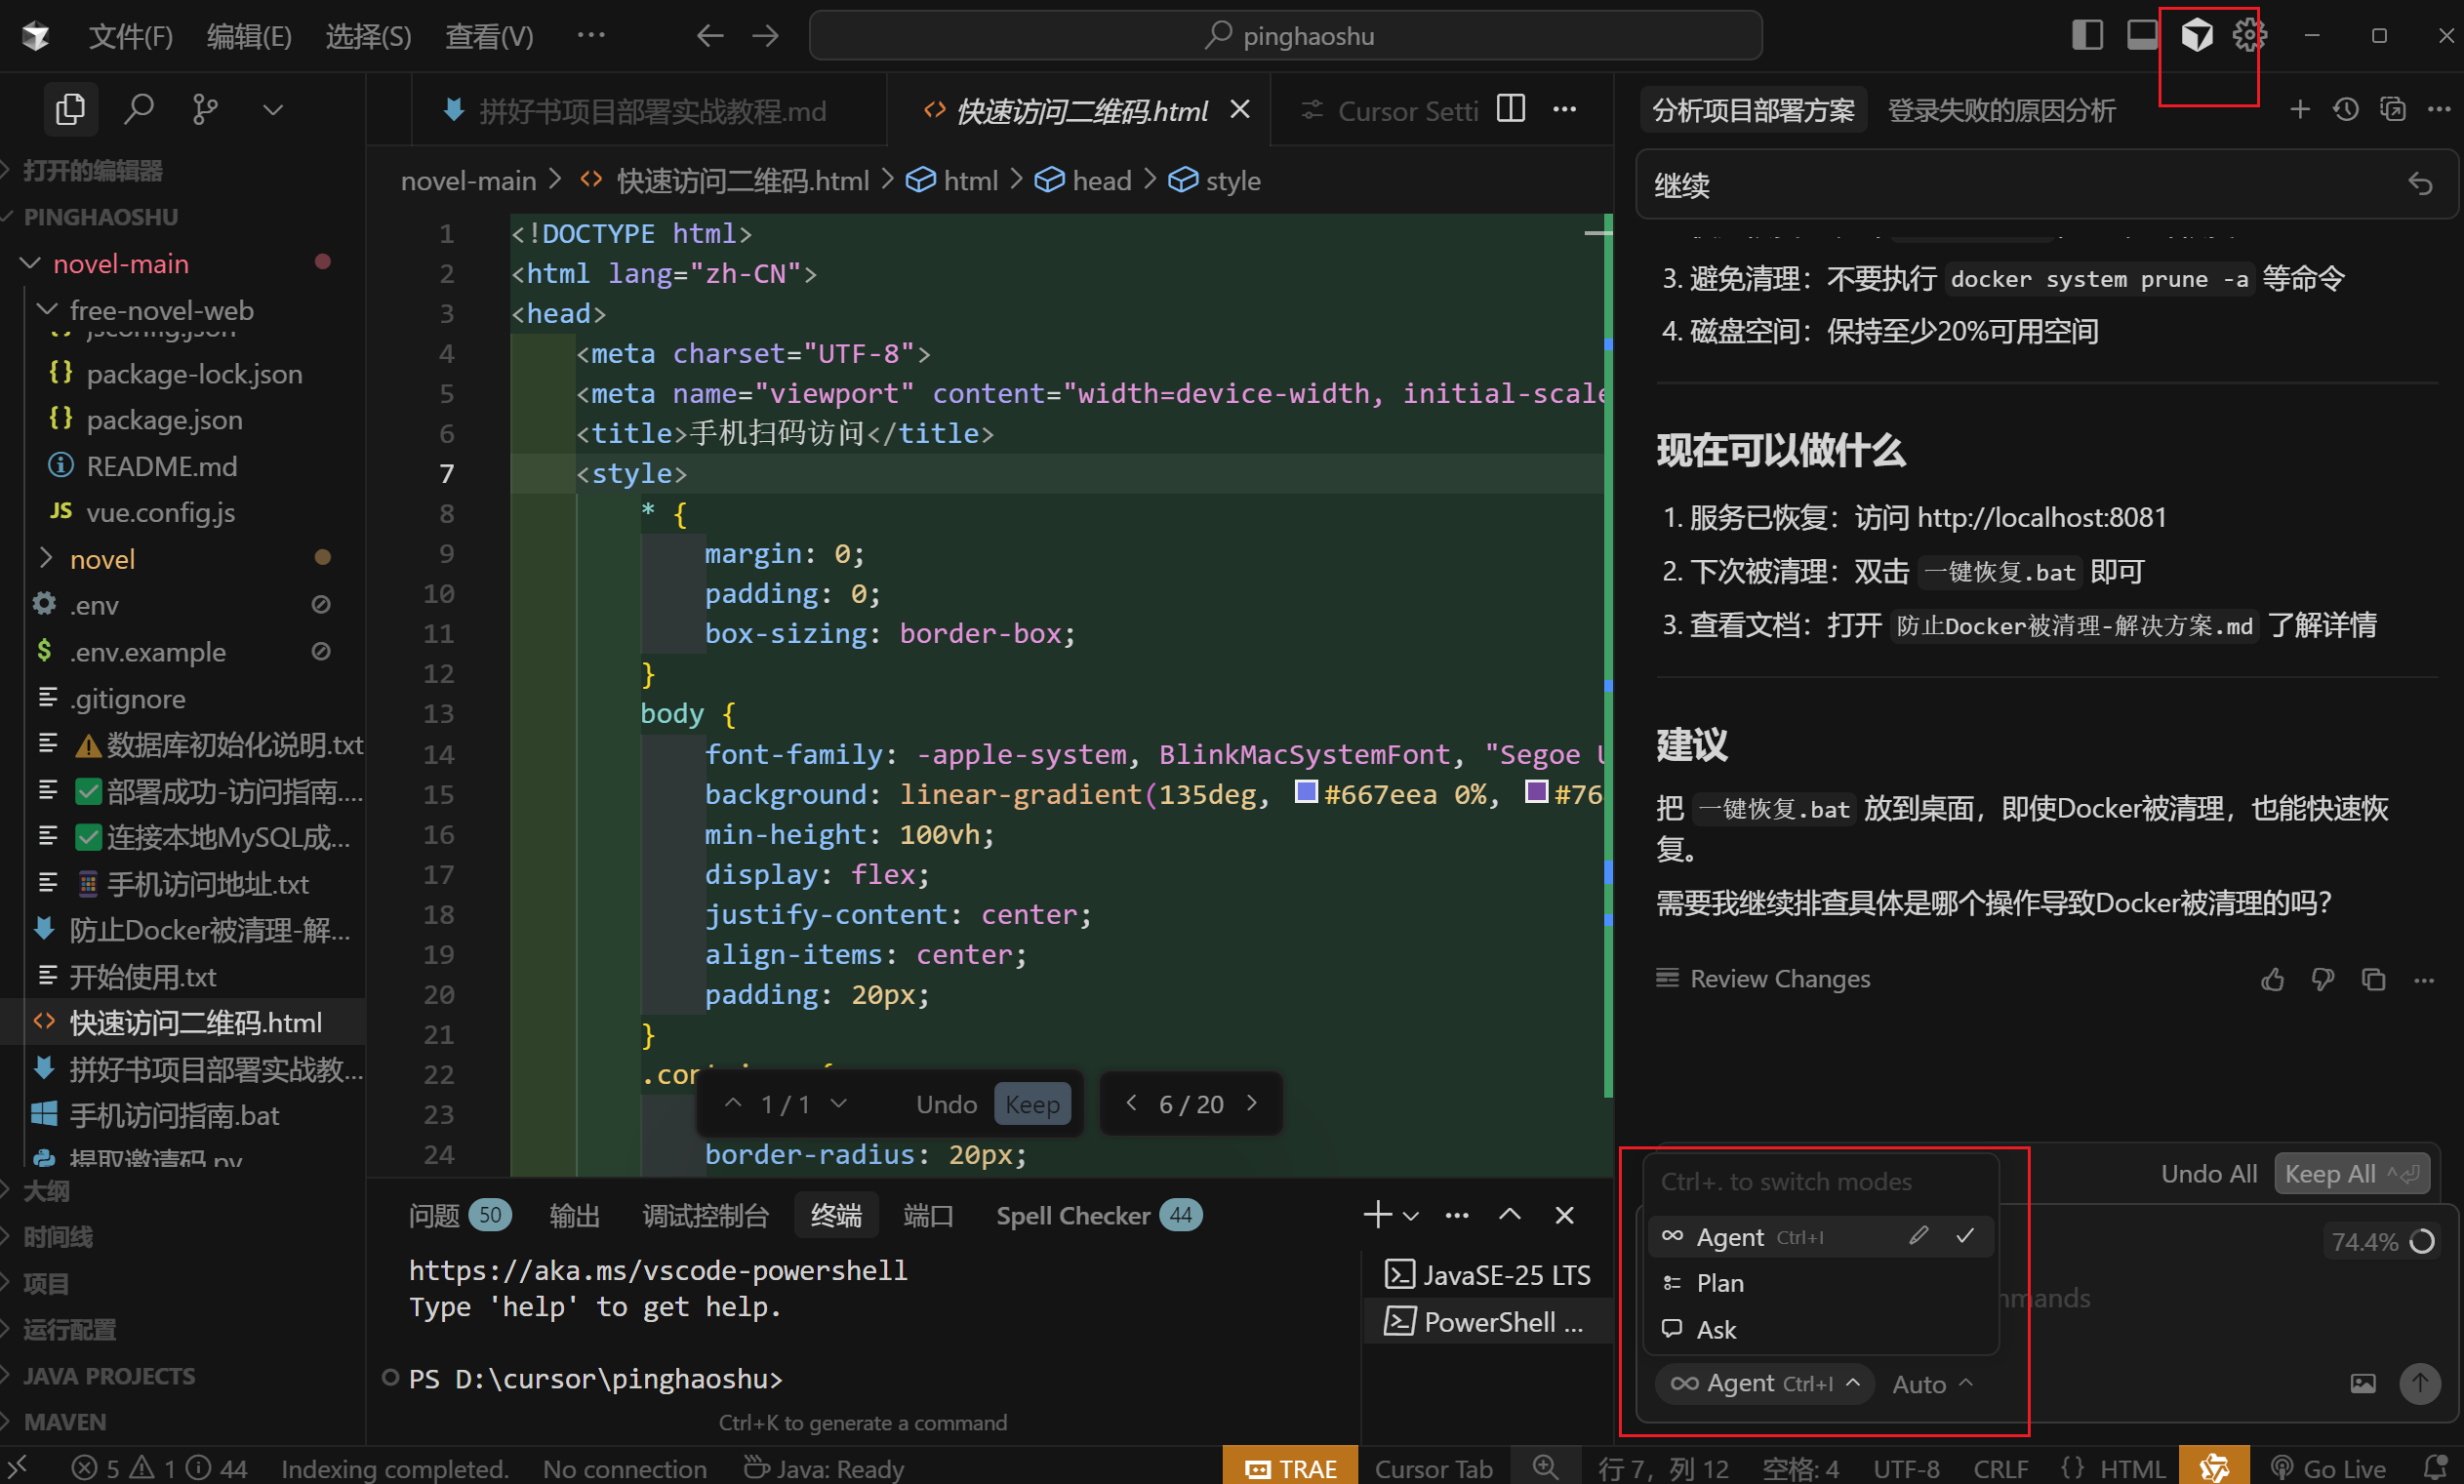
Task: Open the chat history clock icon
Action: [2346, 109]
